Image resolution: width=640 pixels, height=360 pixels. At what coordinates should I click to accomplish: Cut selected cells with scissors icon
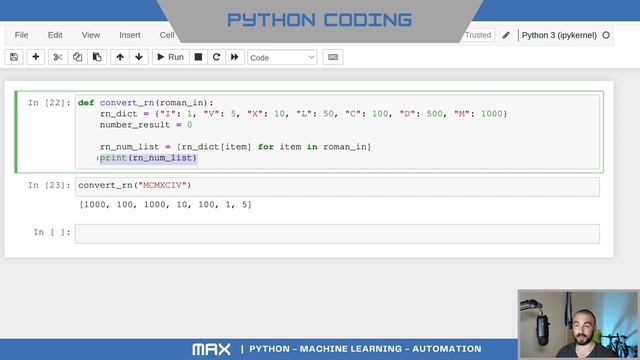click(58, 57)
